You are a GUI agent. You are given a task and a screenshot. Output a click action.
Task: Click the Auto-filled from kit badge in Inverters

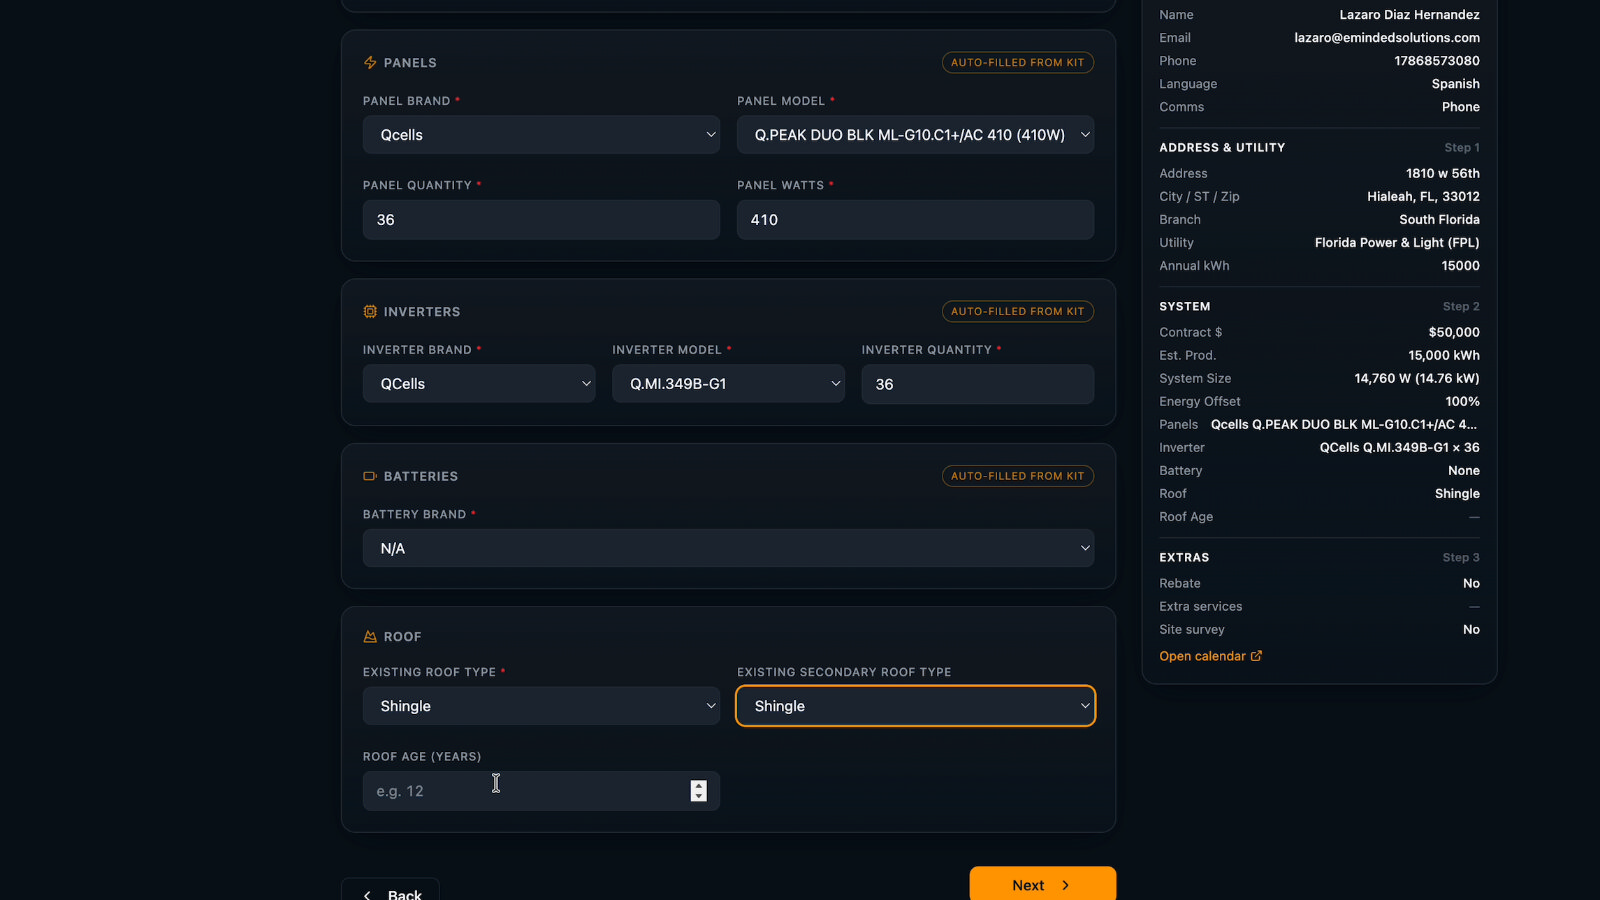point(1017,311)
